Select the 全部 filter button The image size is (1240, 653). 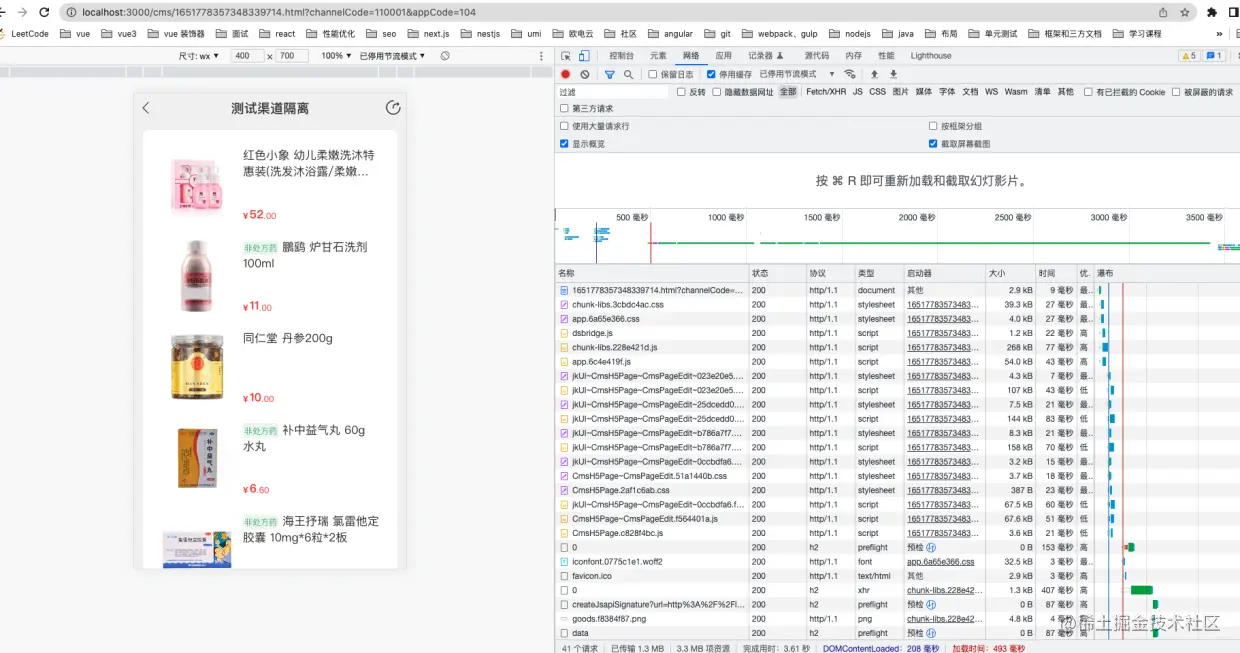pyautogui.click(x=788, y=92)
